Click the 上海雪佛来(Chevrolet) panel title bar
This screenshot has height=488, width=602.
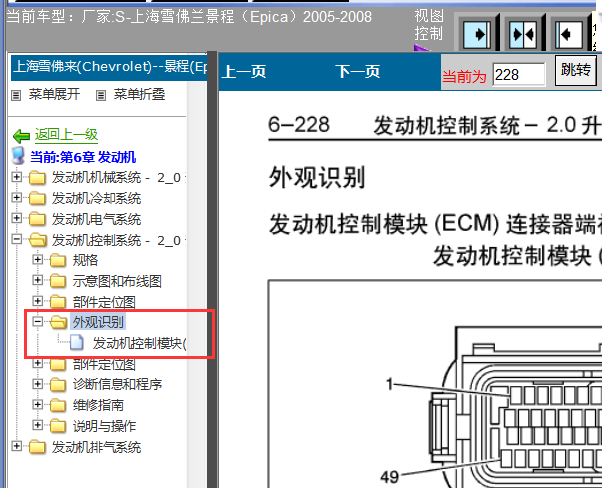click(x=109, y=68)
